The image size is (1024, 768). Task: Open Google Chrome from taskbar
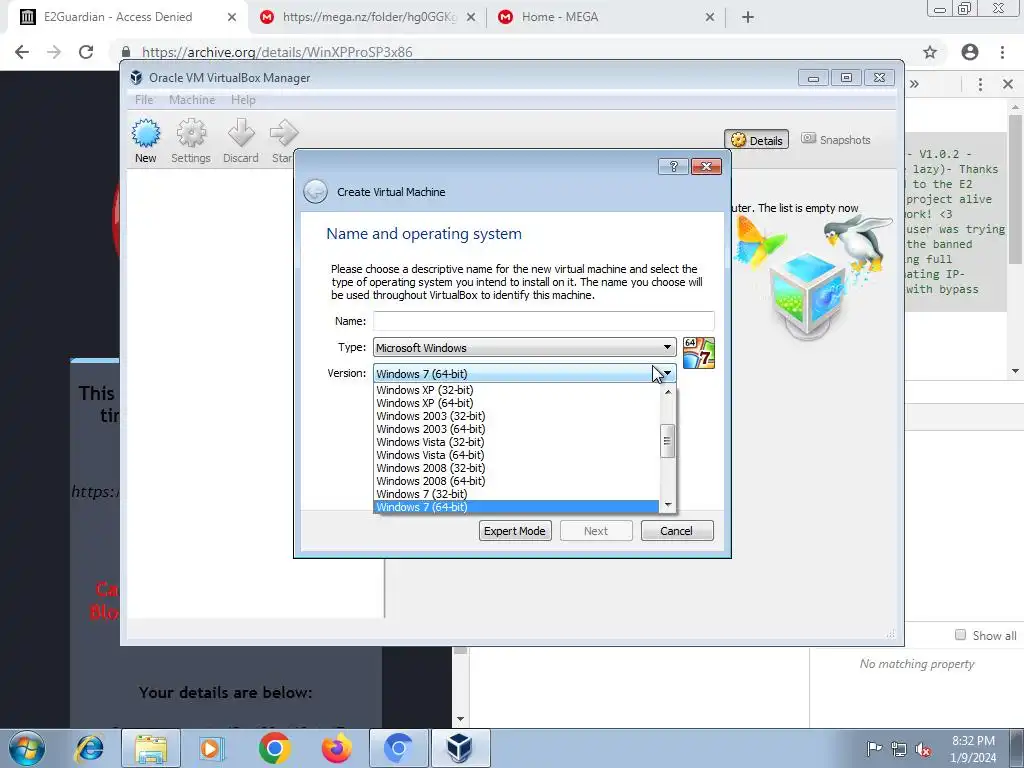274,748
